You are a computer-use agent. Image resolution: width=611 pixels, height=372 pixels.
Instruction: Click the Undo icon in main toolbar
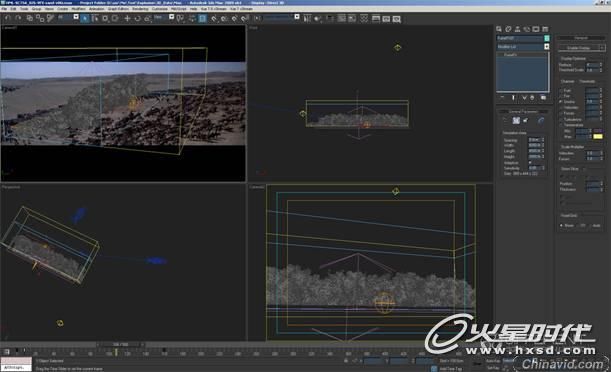pyautogui.click(x=7, y=18)
